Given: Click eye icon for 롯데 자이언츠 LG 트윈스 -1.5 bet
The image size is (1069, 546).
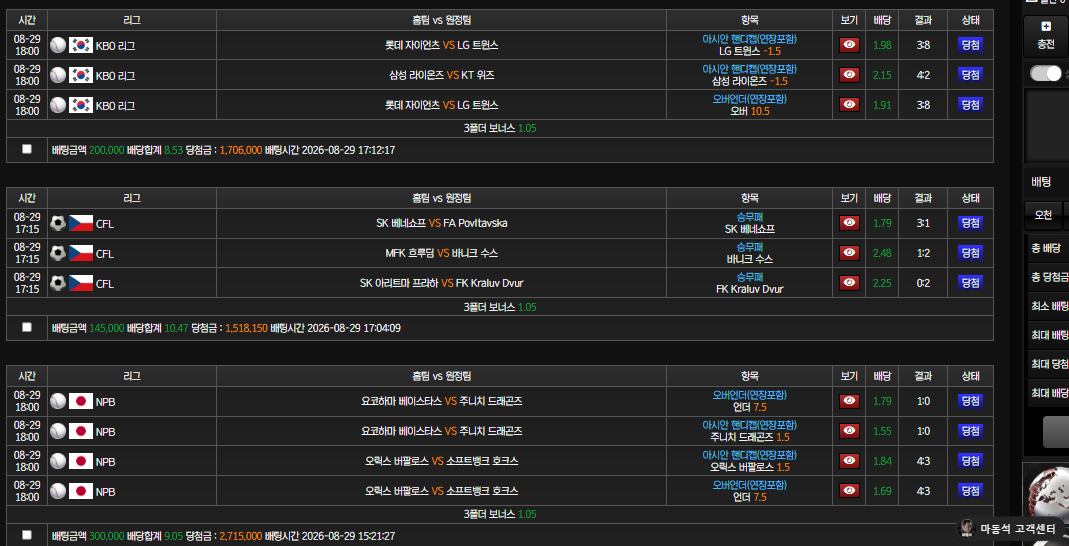Looking at the screenshot, I should pyautogui.click(x=849, y=45).
